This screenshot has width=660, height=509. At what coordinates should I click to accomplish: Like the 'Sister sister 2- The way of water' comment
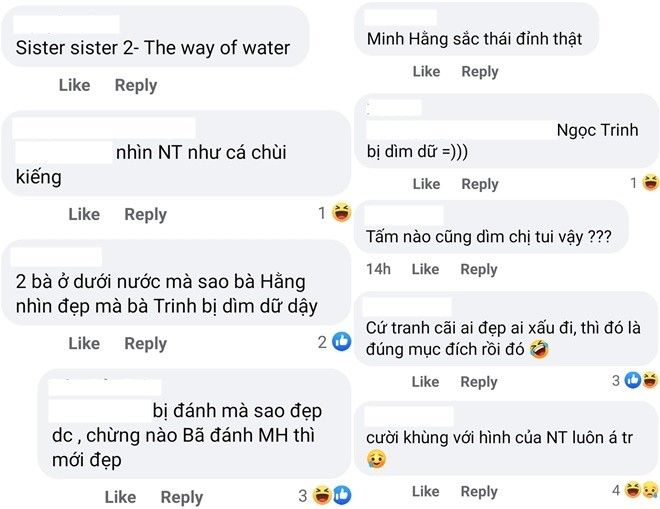pos(74,85)
